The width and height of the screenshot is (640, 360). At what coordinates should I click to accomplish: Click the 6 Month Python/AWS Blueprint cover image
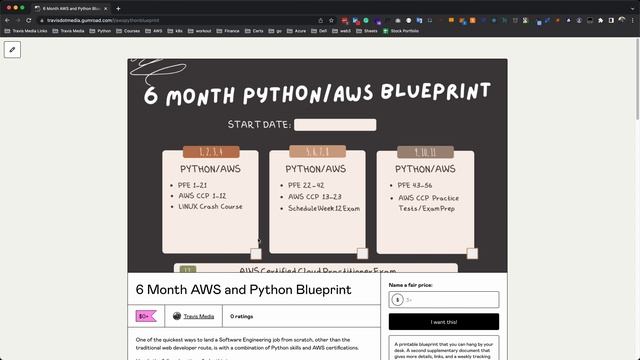pyautogui.click(x=318, y=165)
